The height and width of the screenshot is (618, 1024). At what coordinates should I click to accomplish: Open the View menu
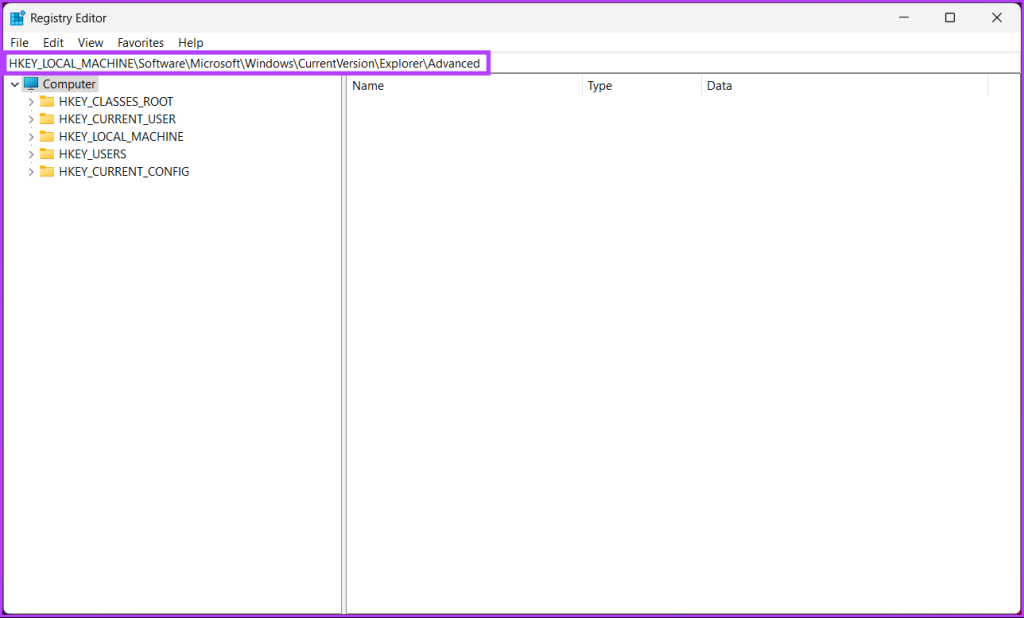click(90, 42)
